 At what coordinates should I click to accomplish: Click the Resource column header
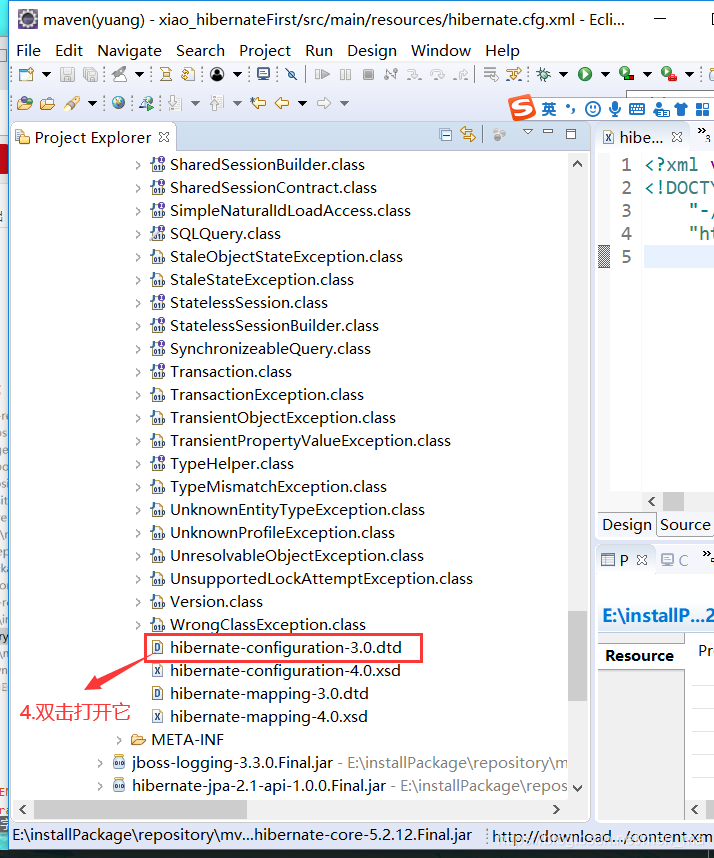point(640,656)
